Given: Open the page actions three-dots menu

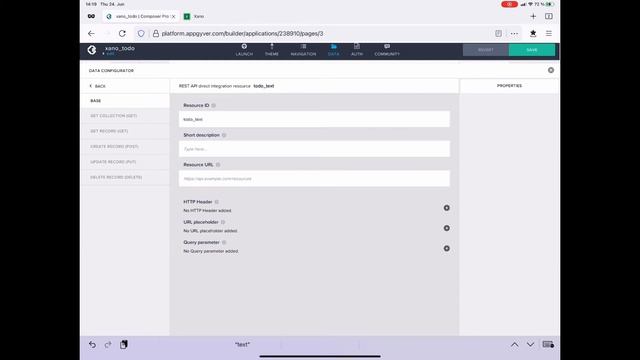Looking at the screenshot, I should tap(514, 33).
